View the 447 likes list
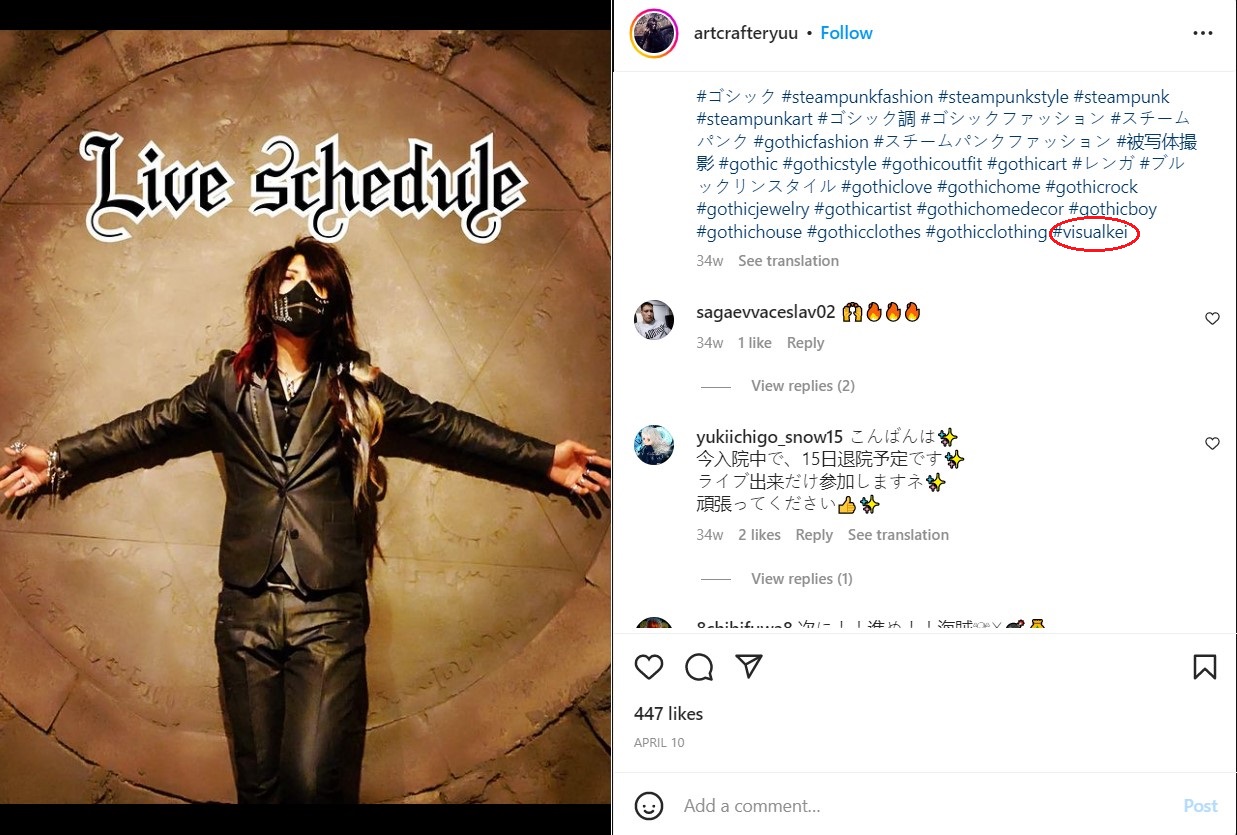The image size is (1237, 835). click(668, 714)
